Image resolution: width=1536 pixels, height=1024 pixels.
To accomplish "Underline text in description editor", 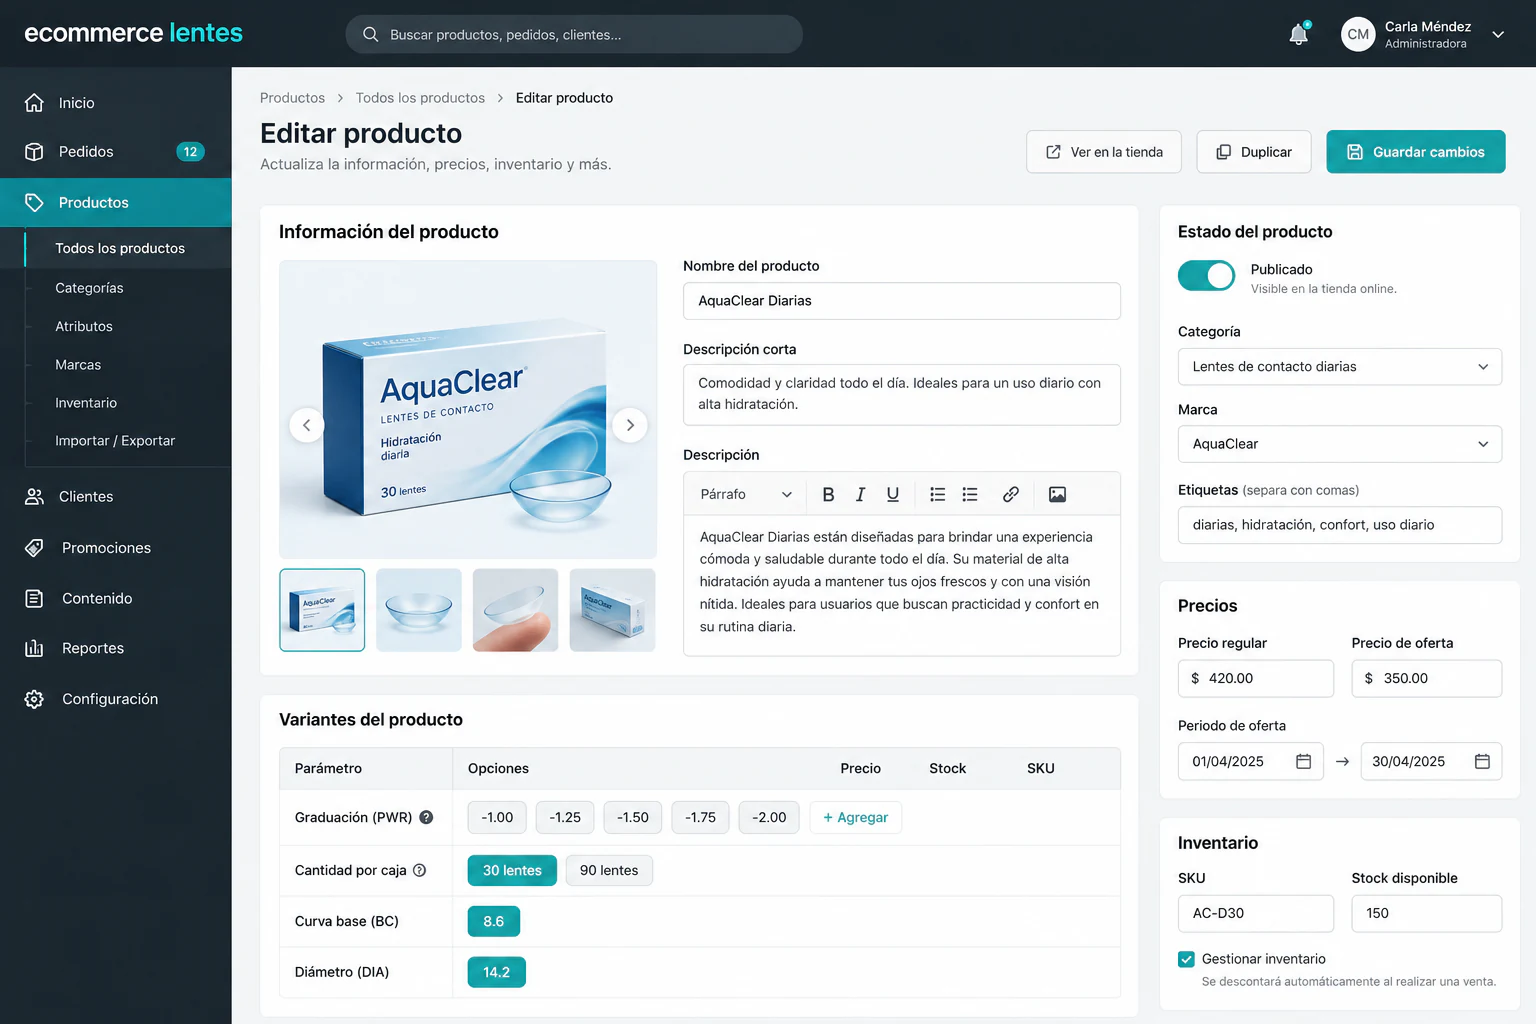I will point(893,494).
